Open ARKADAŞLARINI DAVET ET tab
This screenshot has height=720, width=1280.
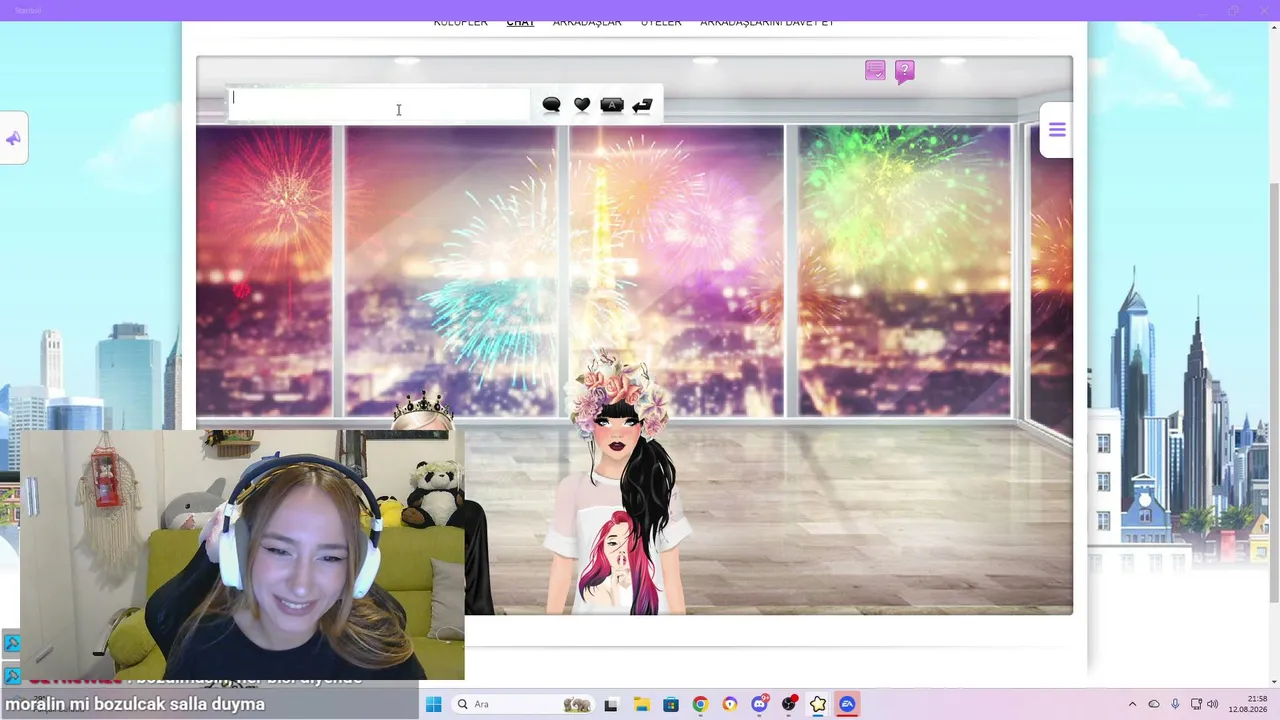[x=767, y=22]
